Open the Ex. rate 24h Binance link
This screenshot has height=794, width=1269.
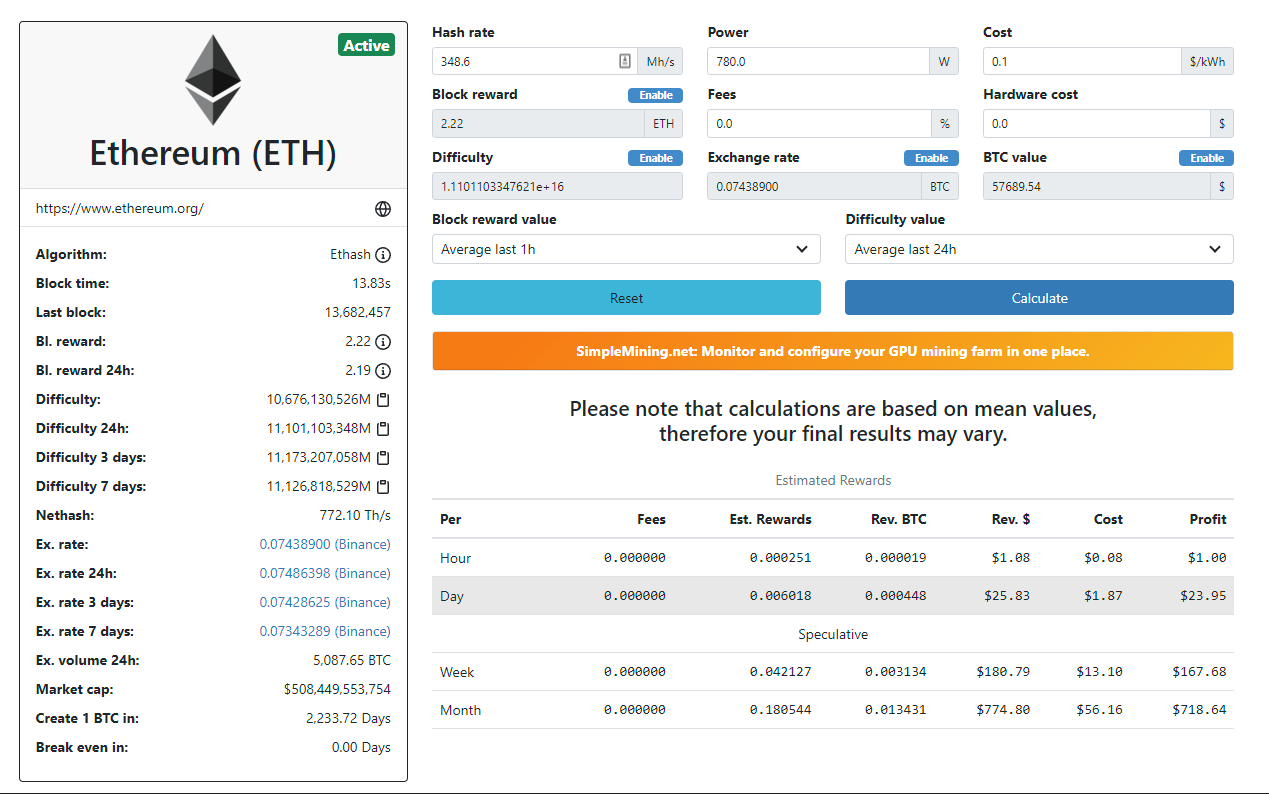click(x=325, y=574)
